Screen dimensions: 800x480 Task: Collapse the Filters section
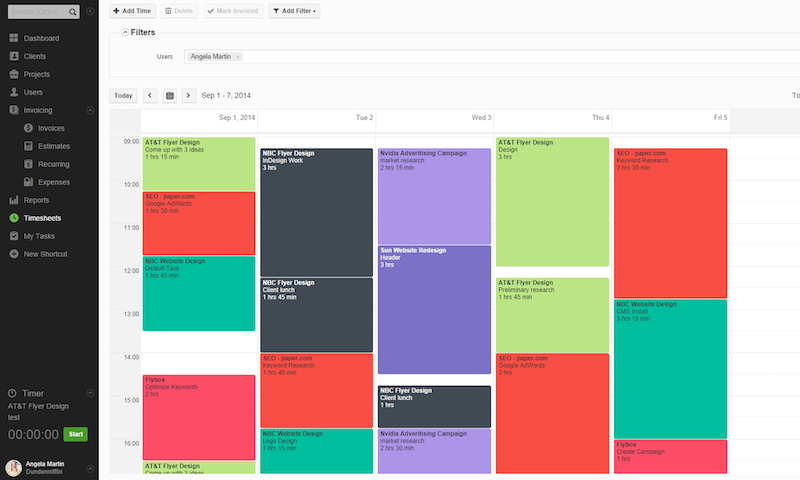pos(125,32)
